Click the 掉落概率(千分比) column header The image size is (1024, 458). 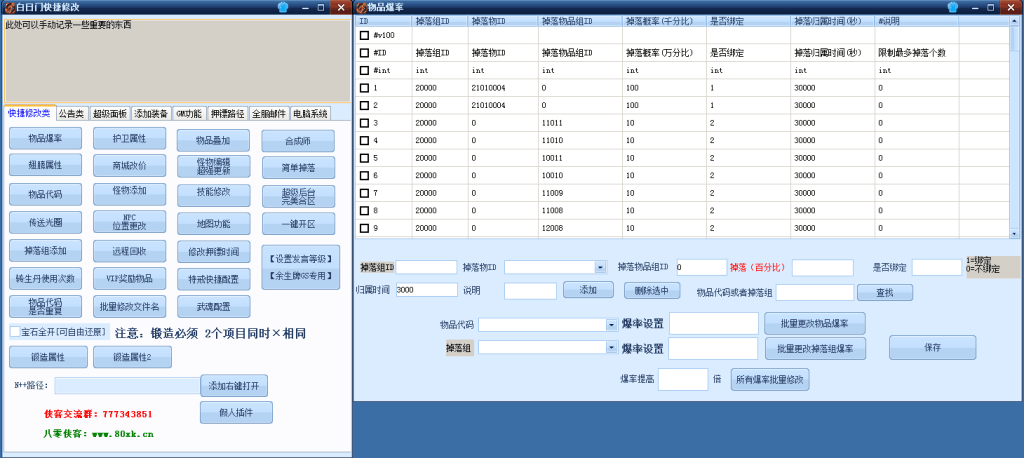coord(664,21)
